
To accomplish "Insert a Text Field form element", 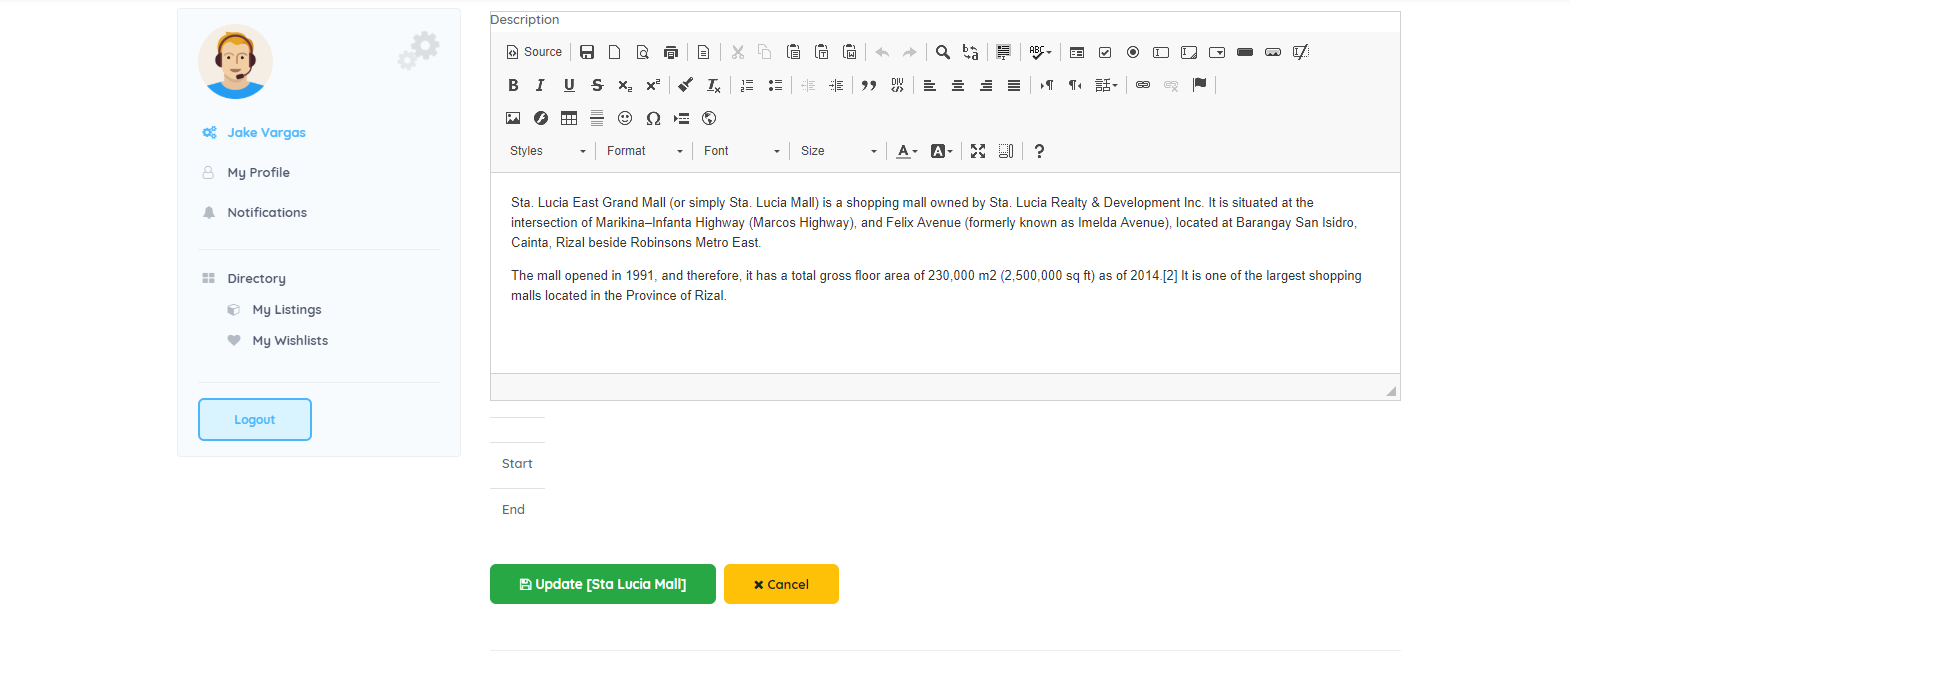I will tap(1161, 52).
